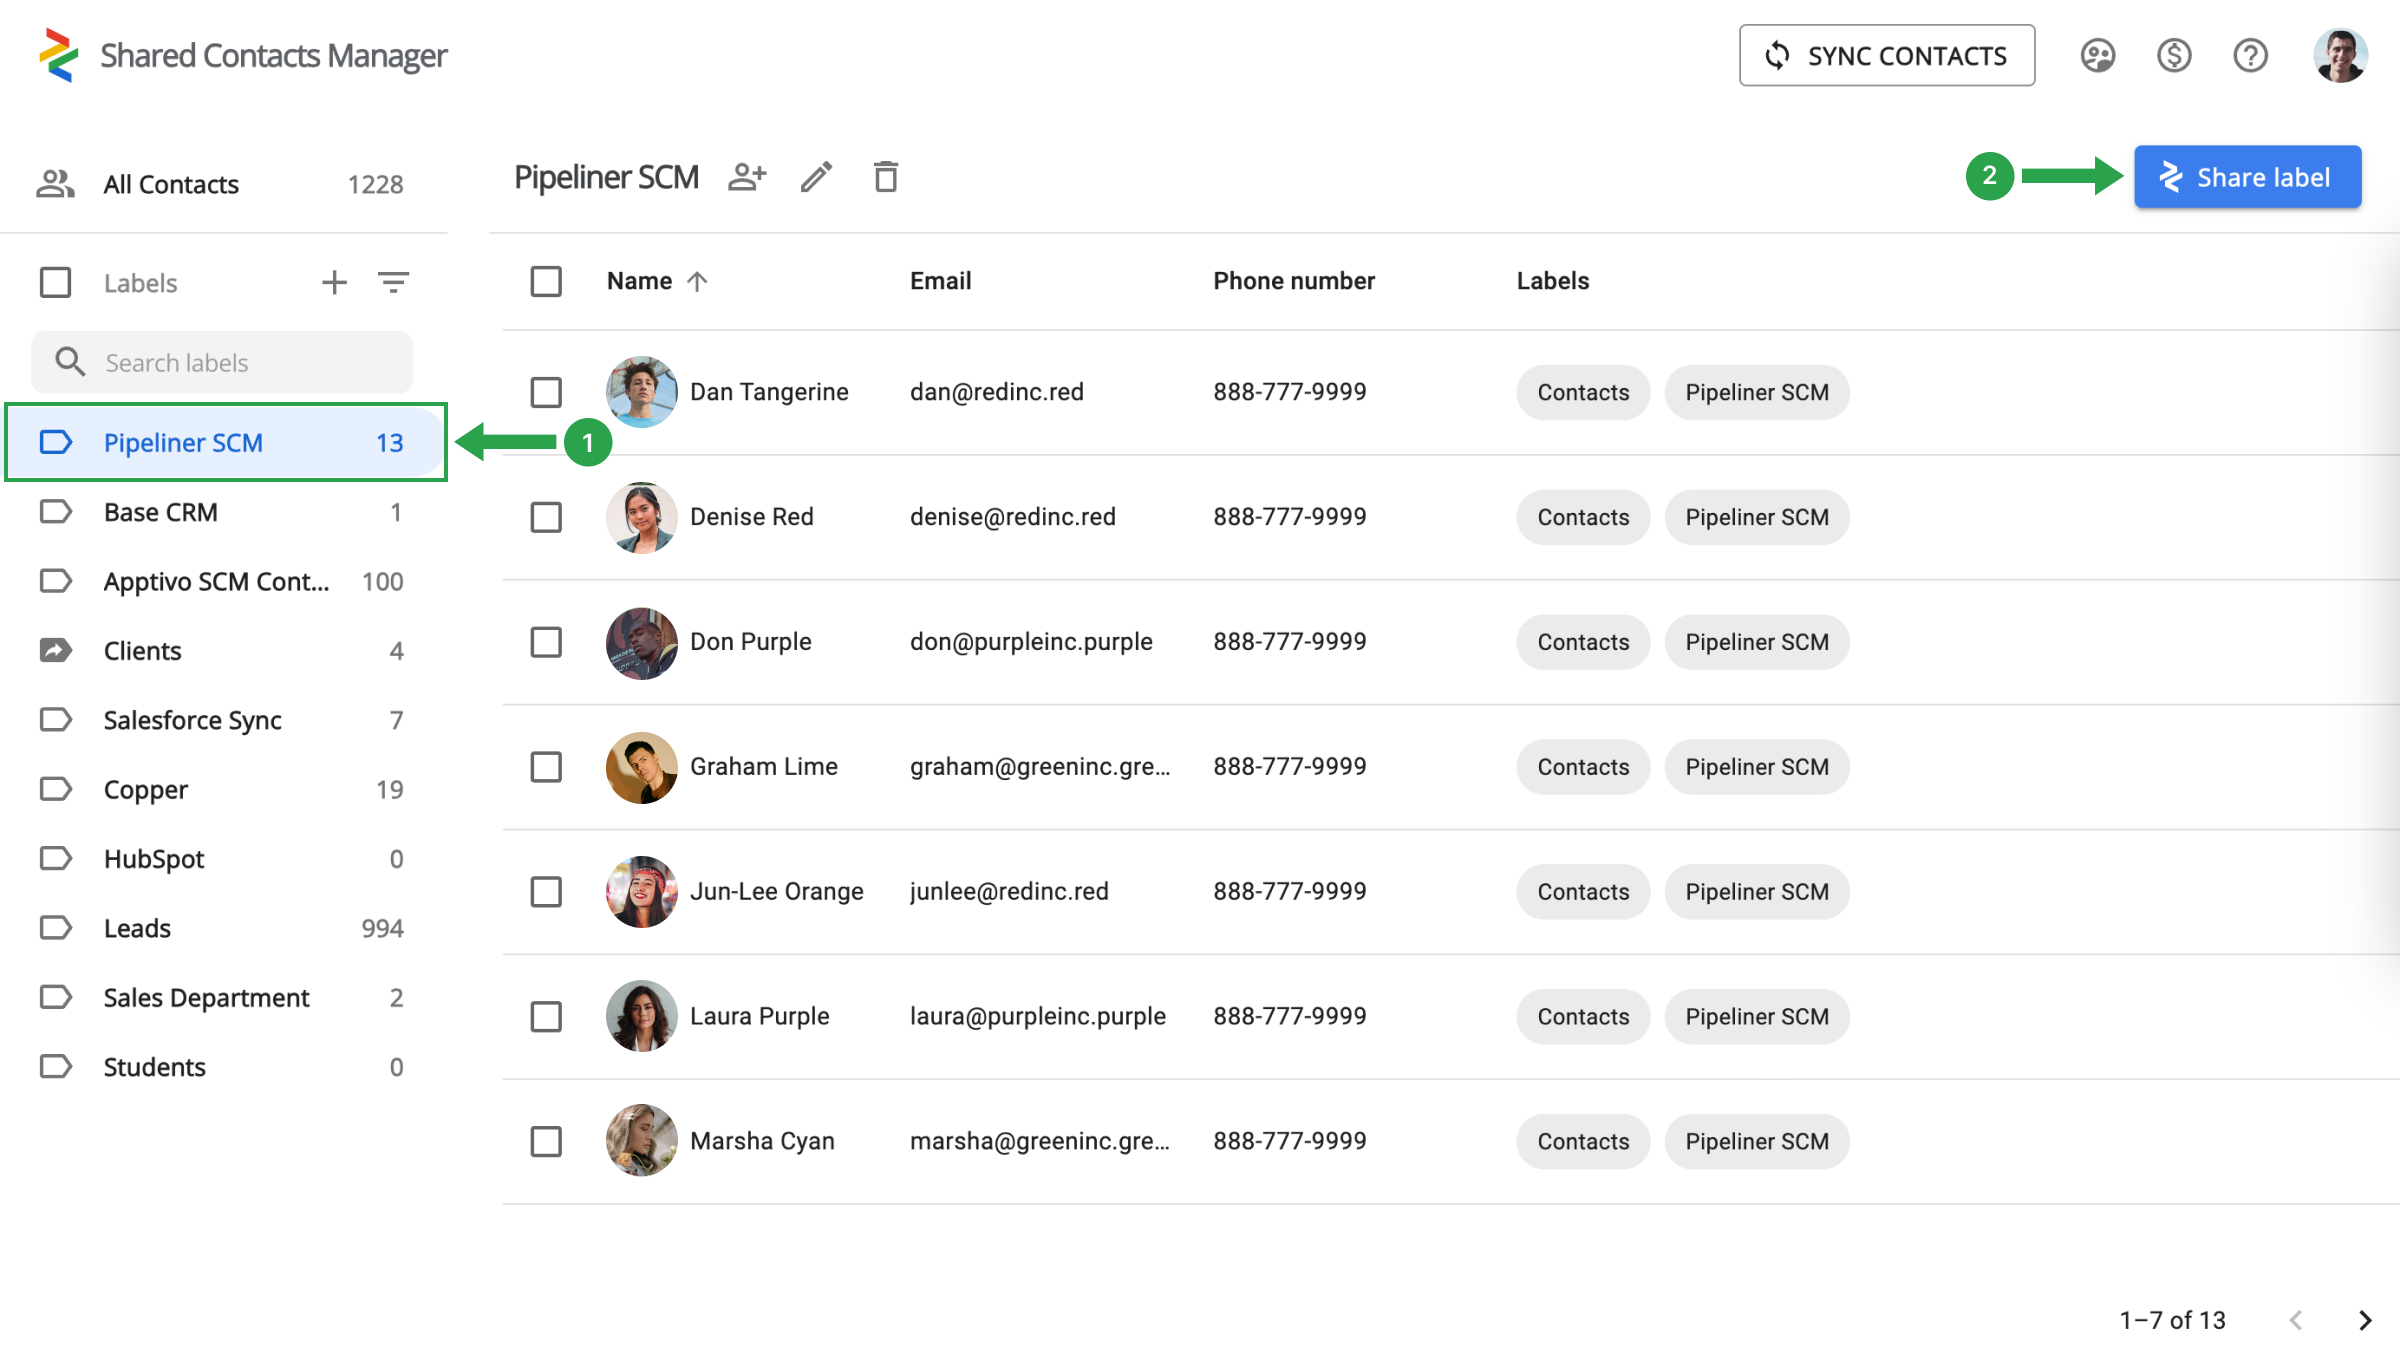Open the labels filter sort icon

pyautogui.click(x=393, y=283)
